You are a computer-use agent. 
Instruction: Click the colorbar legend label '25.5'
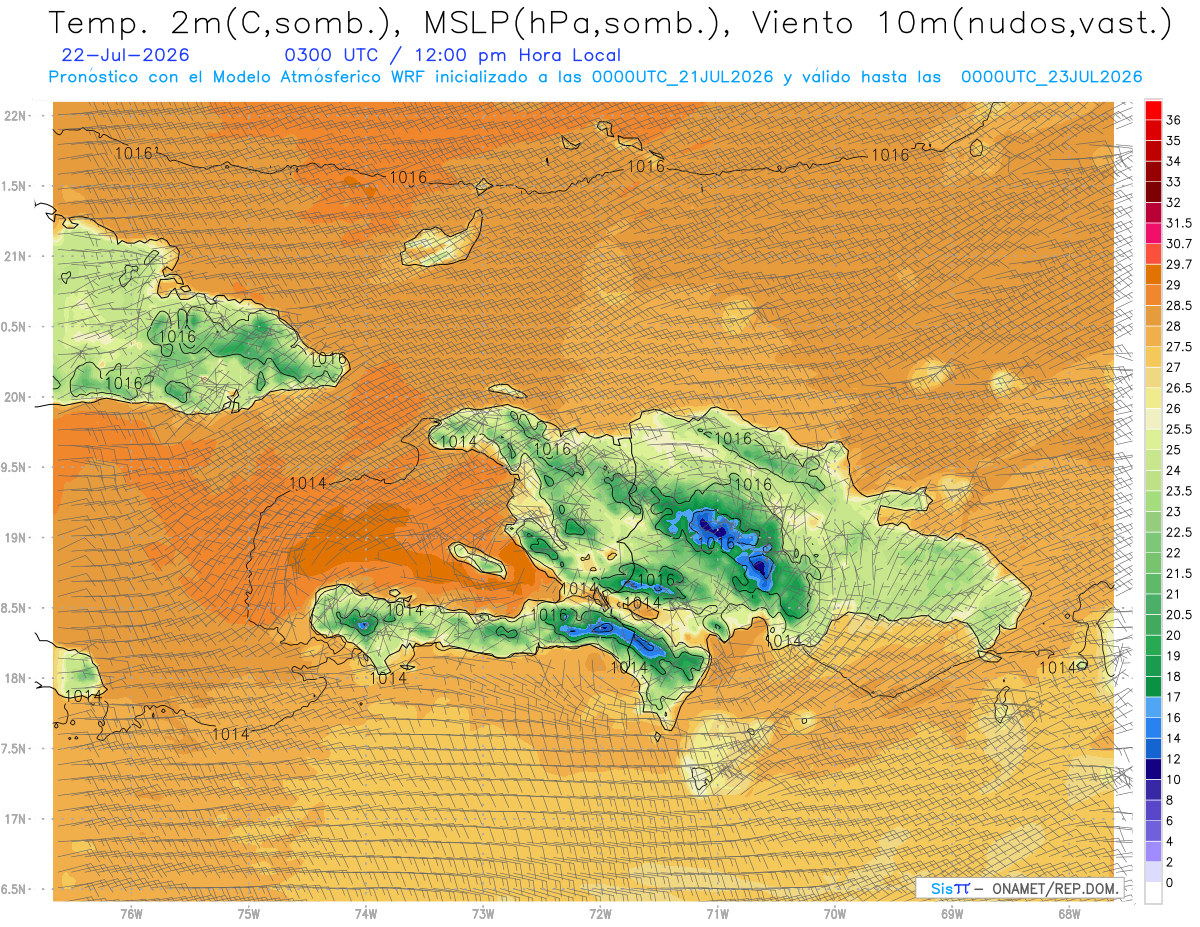pos(1180,429)
